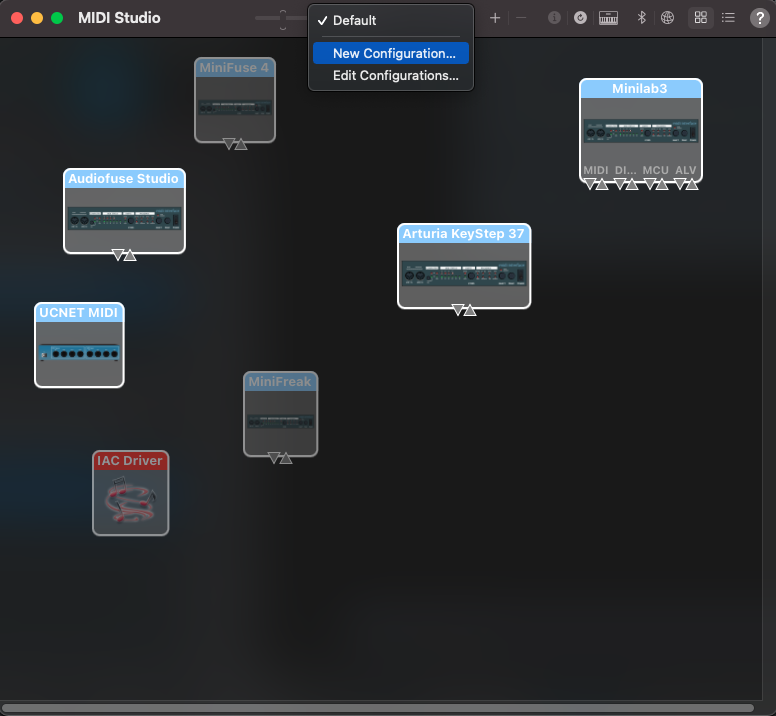This screenshot has height=716, width=776.
Task: Click the help question mark button
Action: point(759,18)
